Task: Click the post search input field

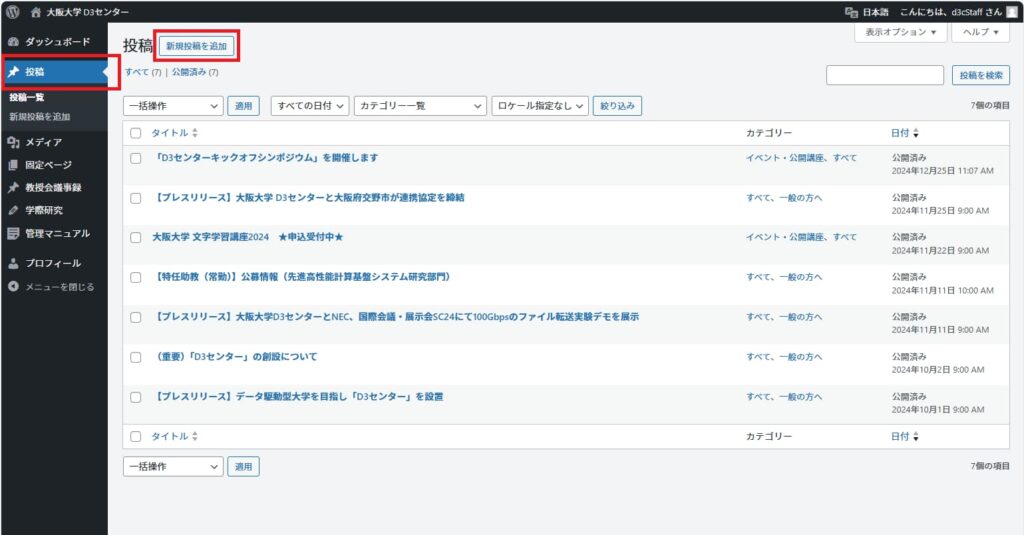Action: coord(885,75)
